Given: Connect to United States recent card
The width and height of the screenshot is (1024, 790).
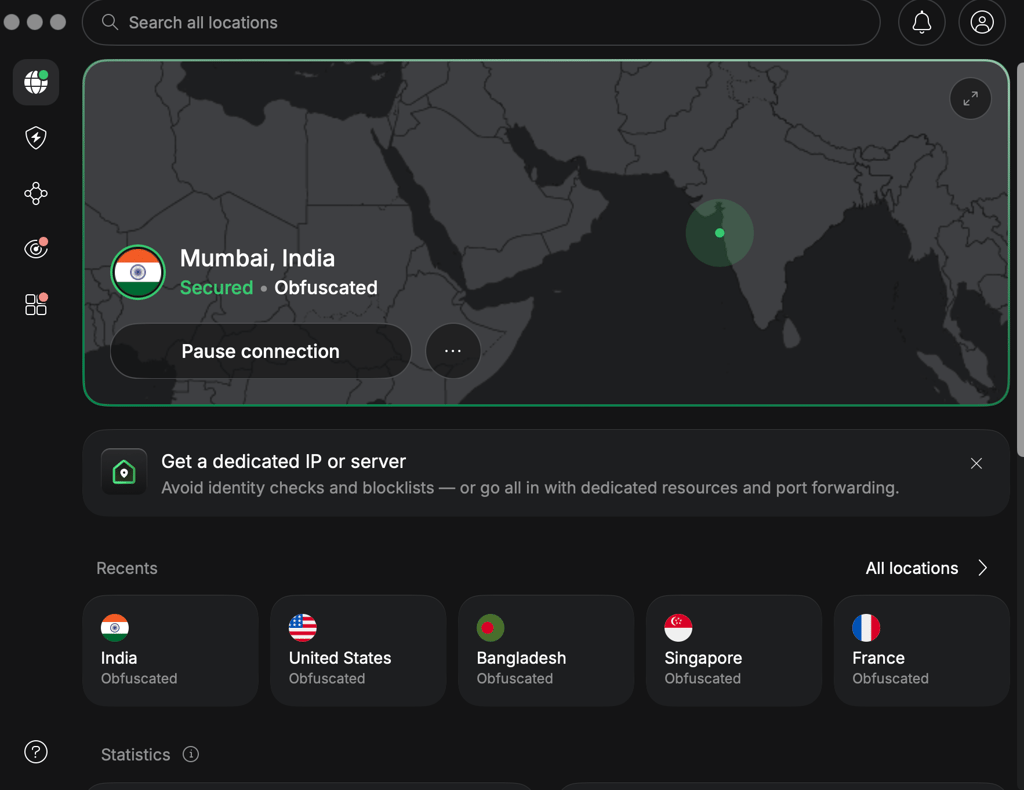Looking at the screenshot, I should [x=359, y=650].
